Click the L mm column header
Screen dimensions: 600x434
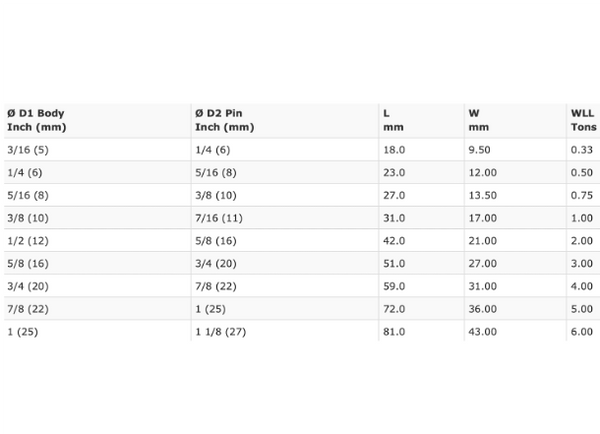pyautogui.click(x=393, y=120)
